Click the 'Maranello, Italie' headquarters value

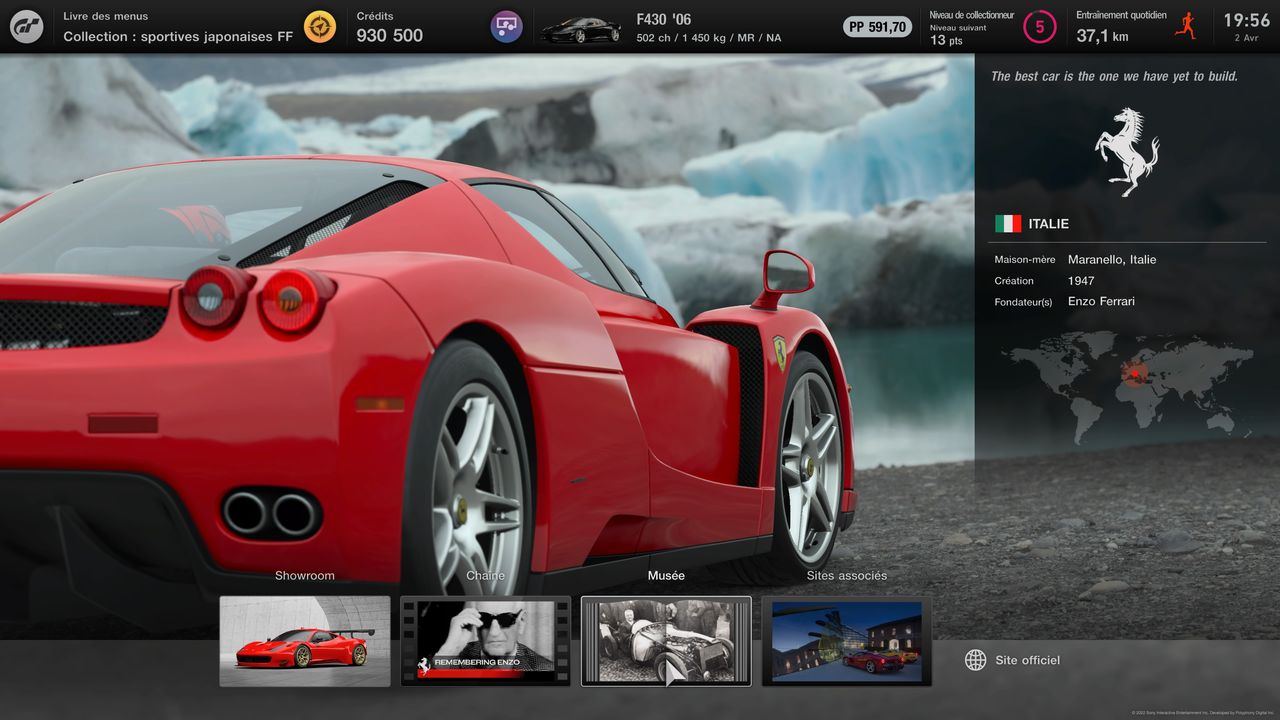point(1112,259)
